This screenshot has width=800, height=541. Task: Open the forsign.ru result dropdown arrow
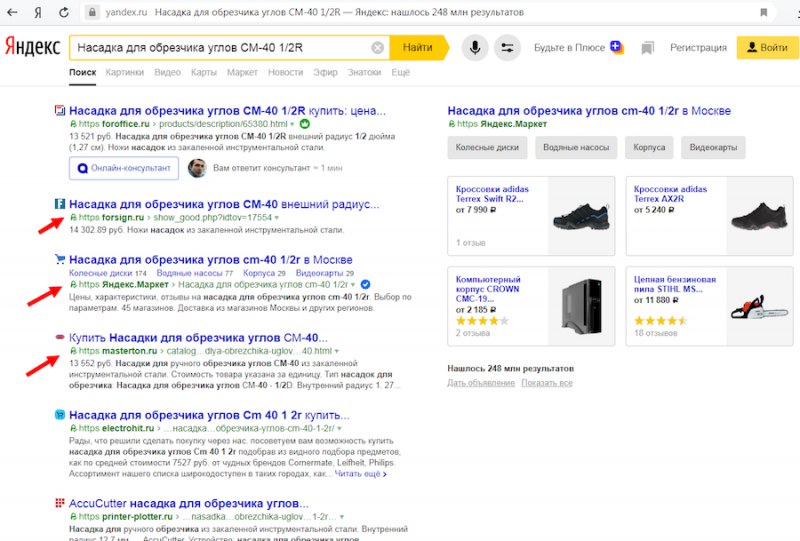tap(277, 217)
